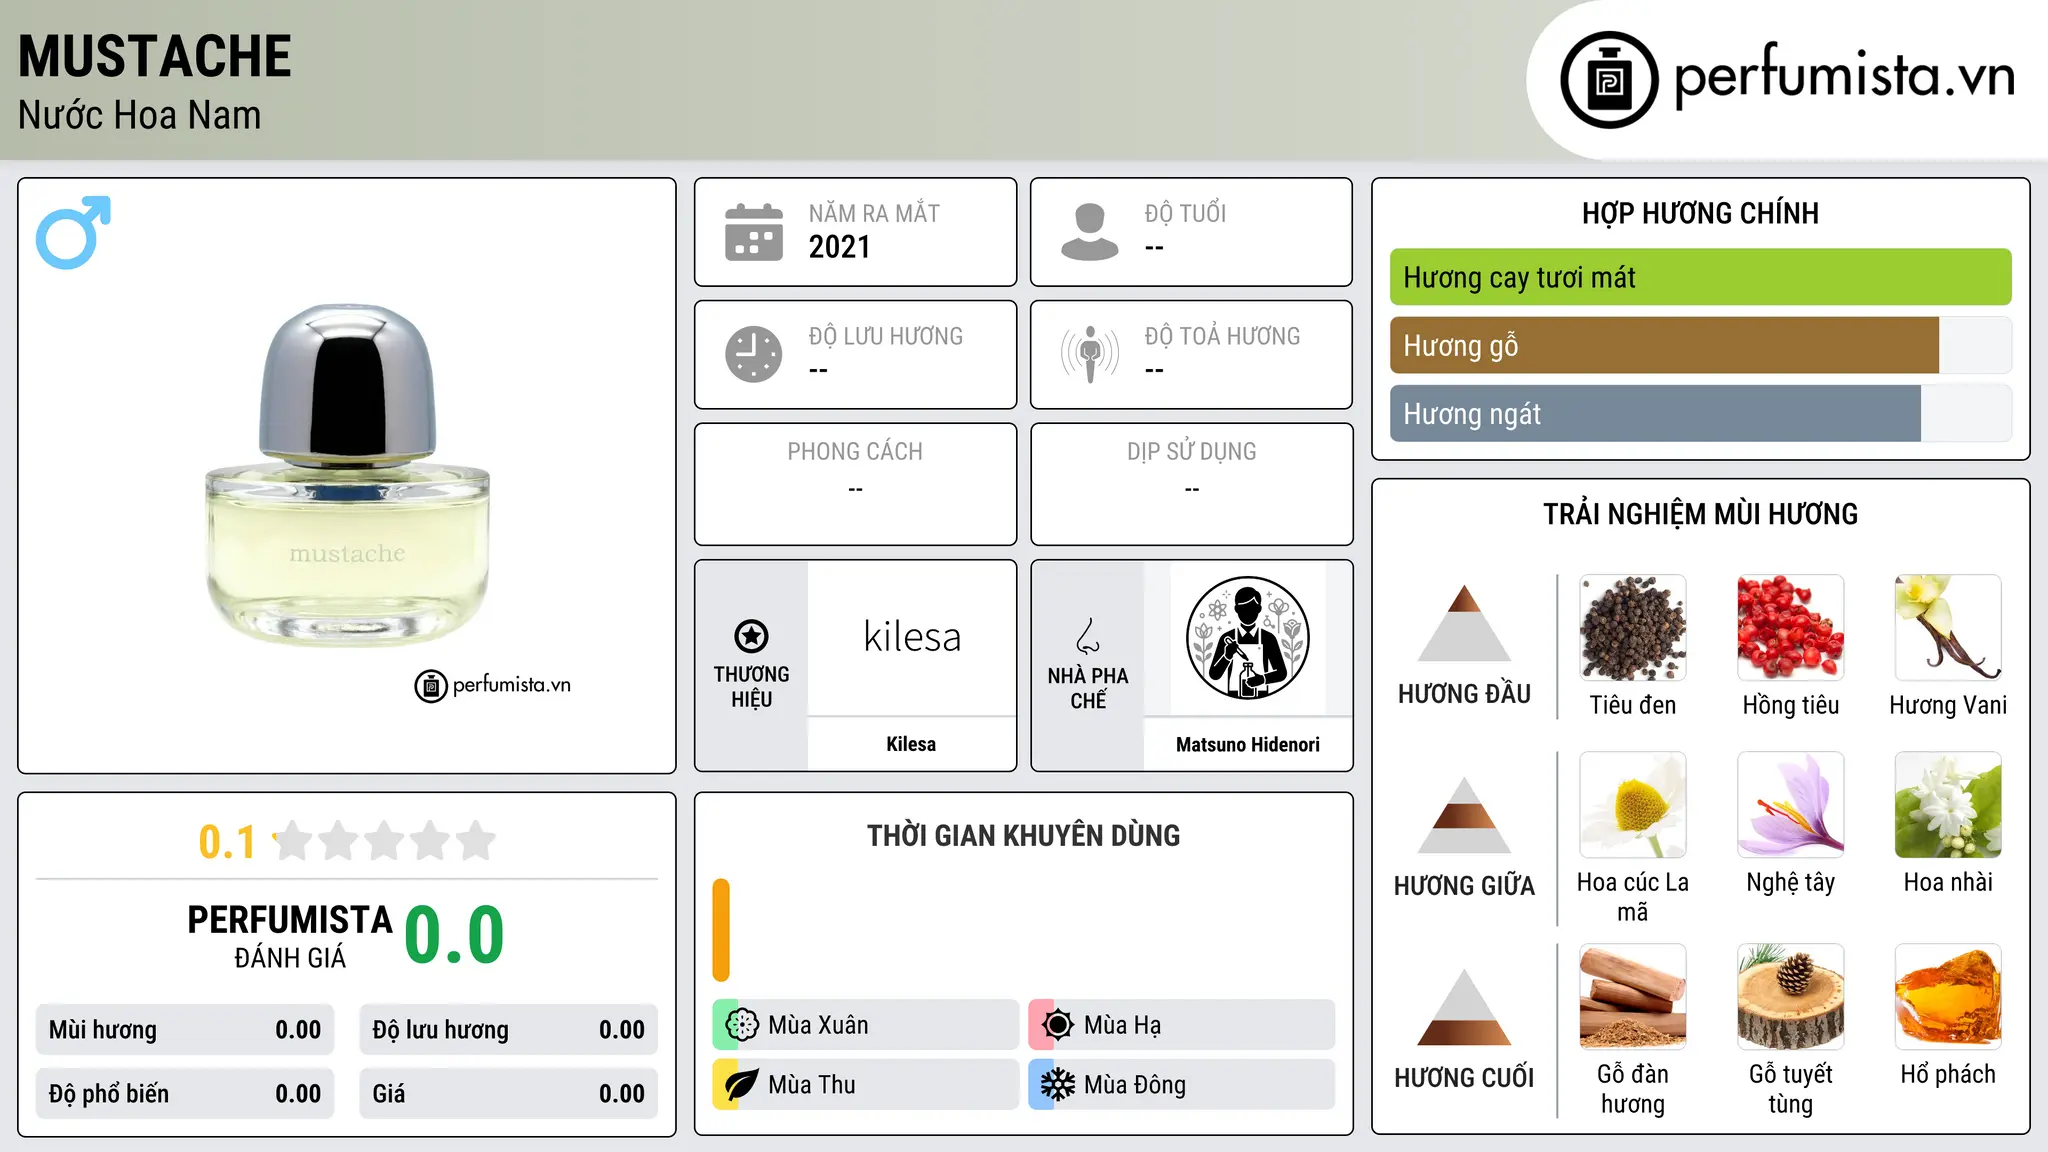
Task: Click the calendar icon beside Năm ra mắt
Action: pyautogui.click(x=754, y=232)
